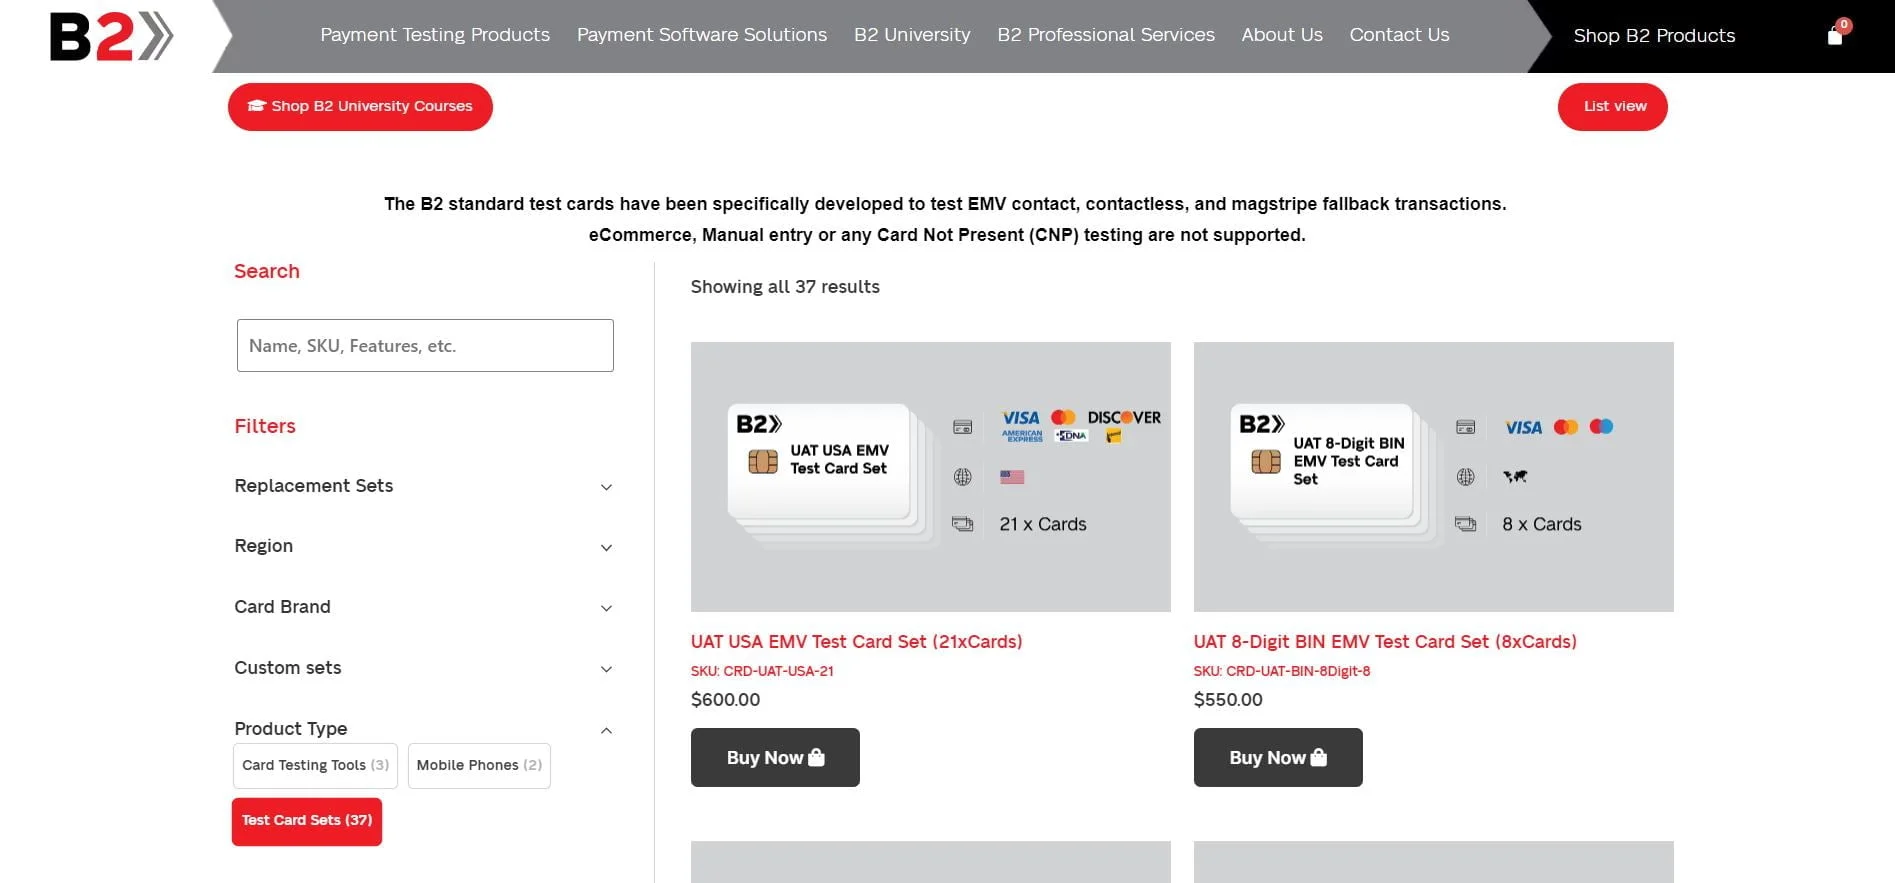Open the Contact Us page

pyautogui.click(x=1399, y=35)
